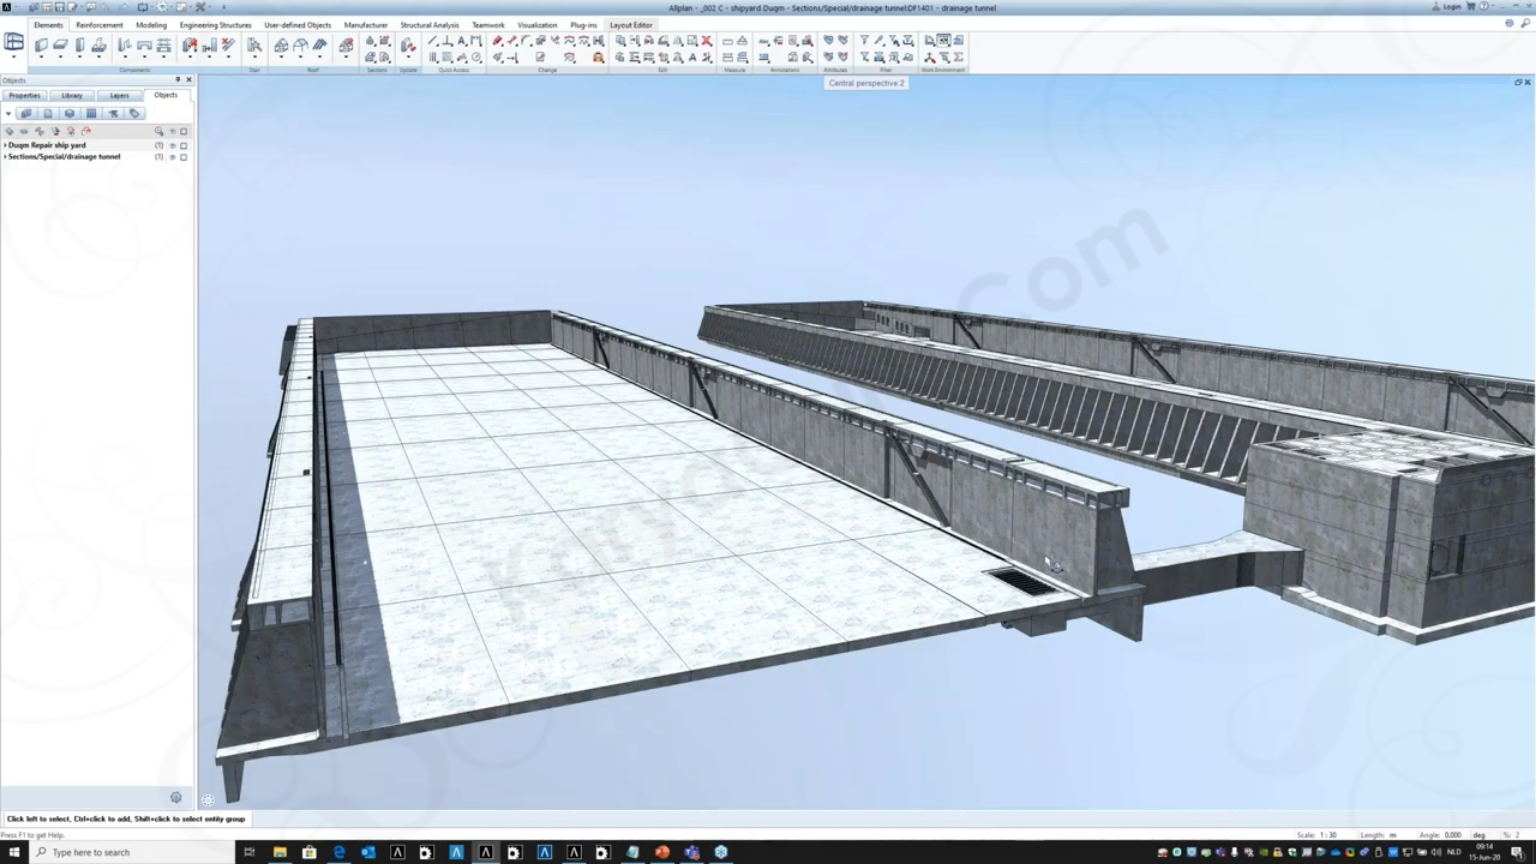Expand the Sections/Special/drainage tunnel entry
The image size is (1536, 864).
click(x=5, y=157)
